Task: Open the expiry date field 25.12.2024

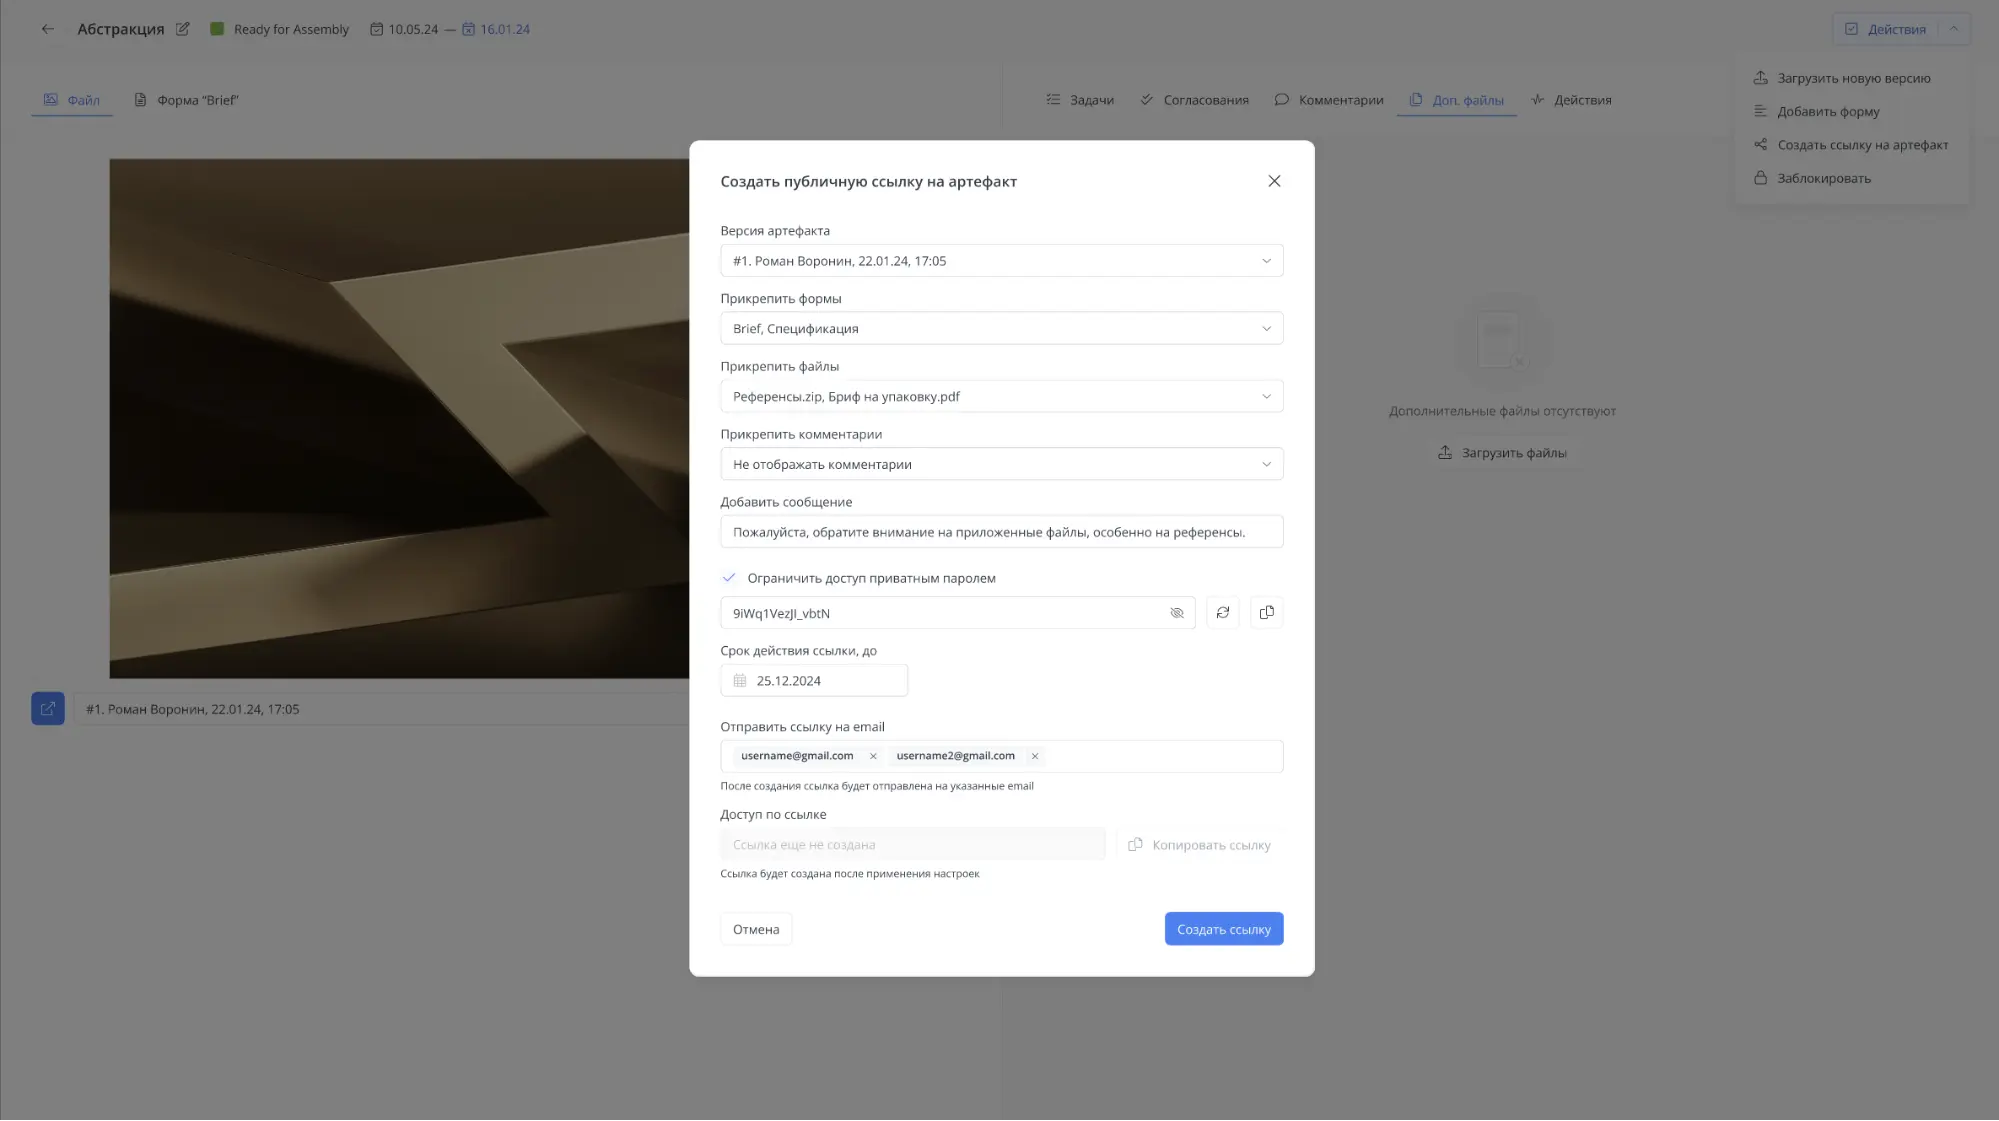Action: click(x=813, y=681)
